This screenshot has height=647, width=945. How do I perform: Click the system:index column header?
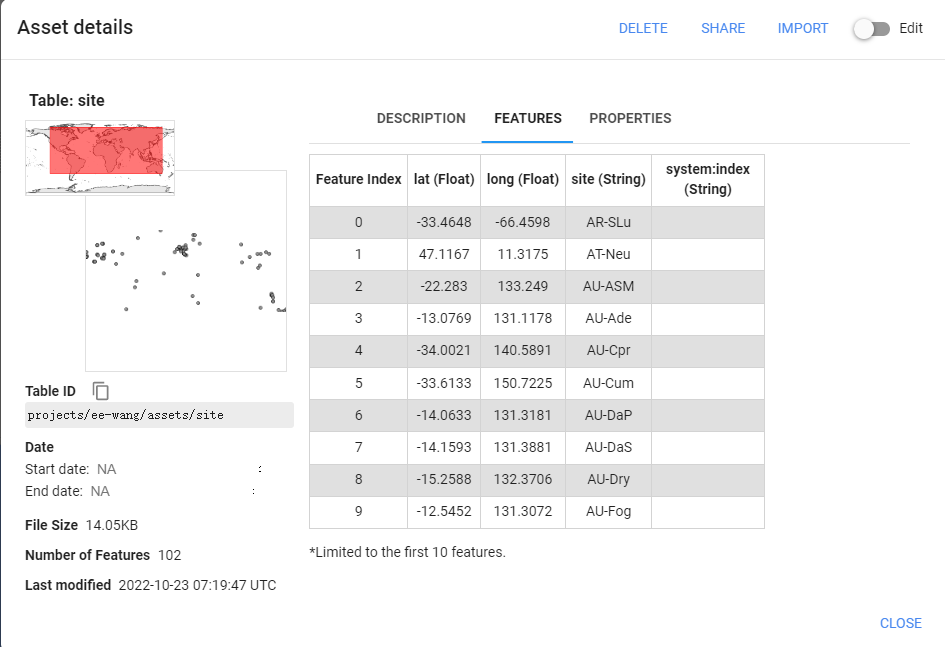(x=708, y=179)
